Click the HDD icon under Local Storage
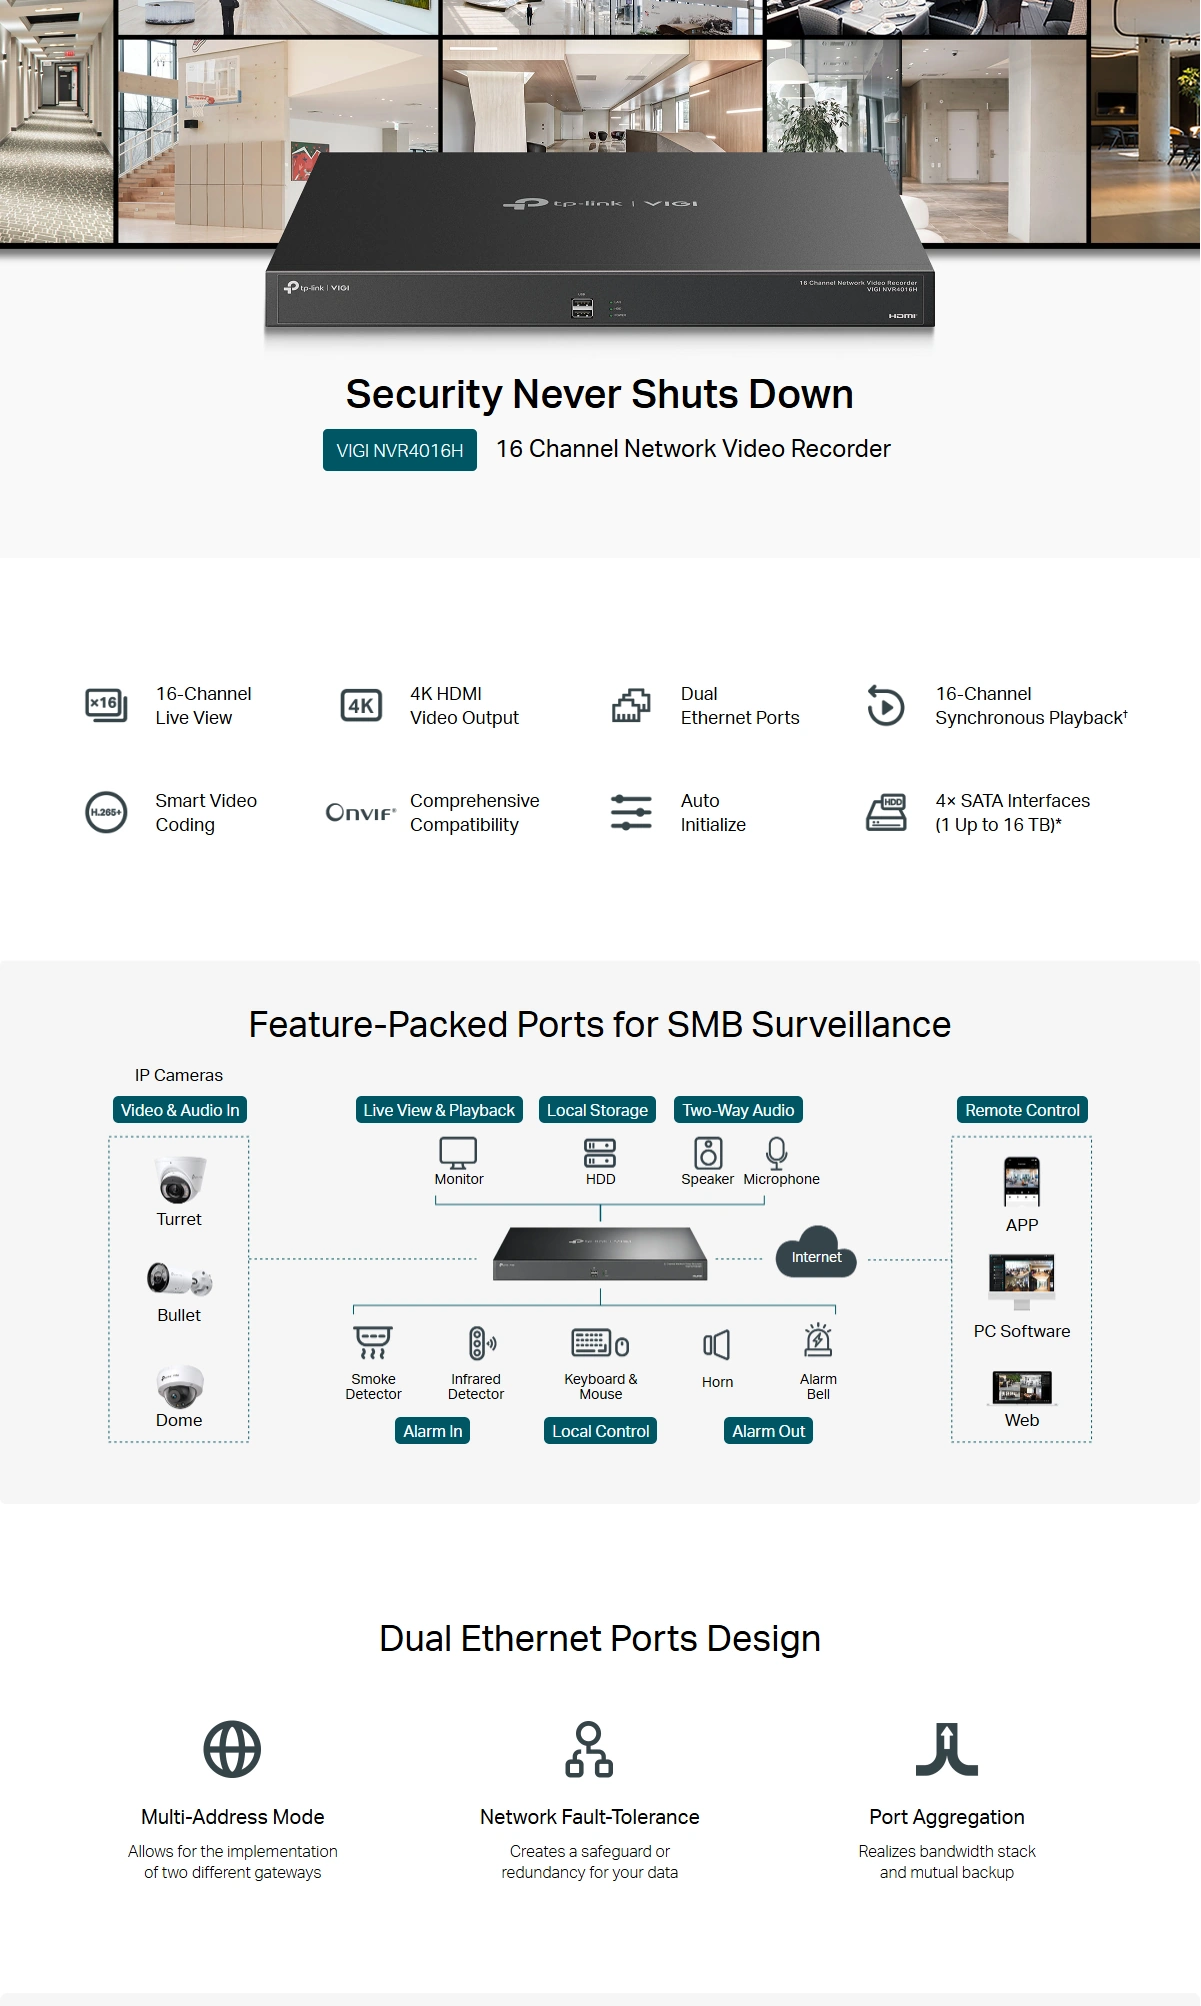This screenshot has width=1201, height=2006. pos(600,1153)
